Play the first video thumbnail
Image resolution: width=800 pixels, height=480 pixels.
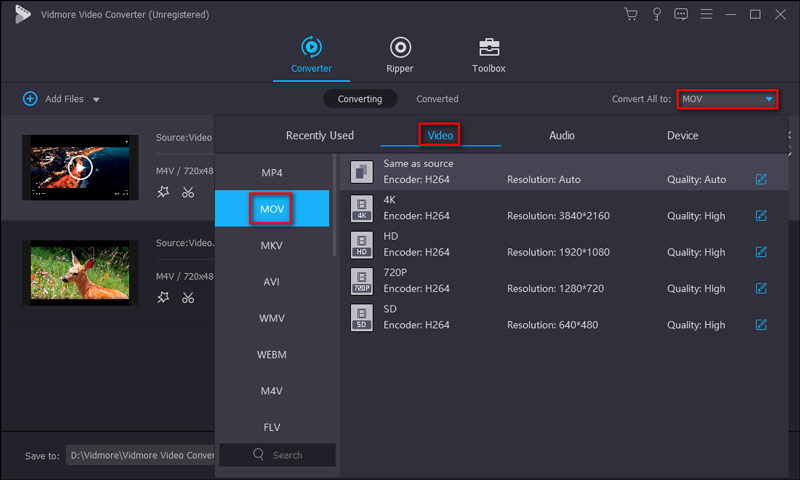tap(81, 167)
